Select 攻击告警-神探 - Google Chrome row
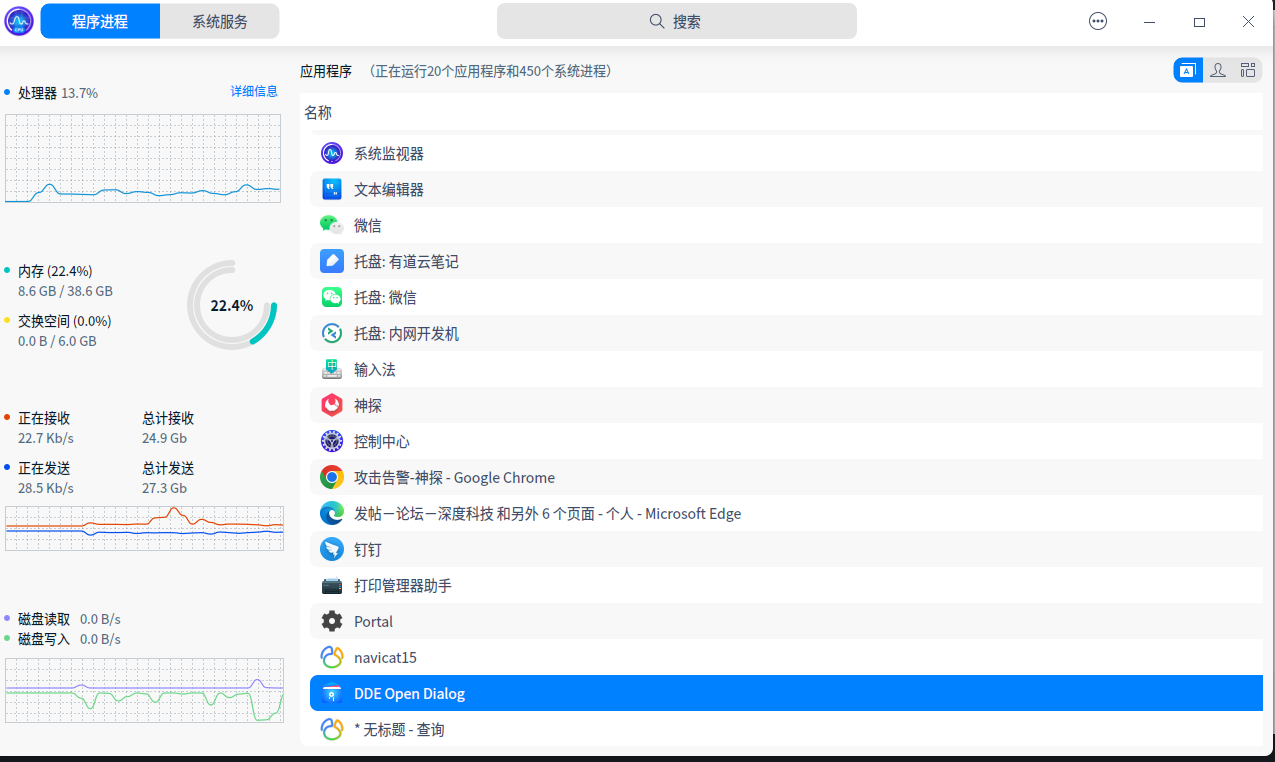Viewport: 1275px width, 762px height. [x=786, y=477]
